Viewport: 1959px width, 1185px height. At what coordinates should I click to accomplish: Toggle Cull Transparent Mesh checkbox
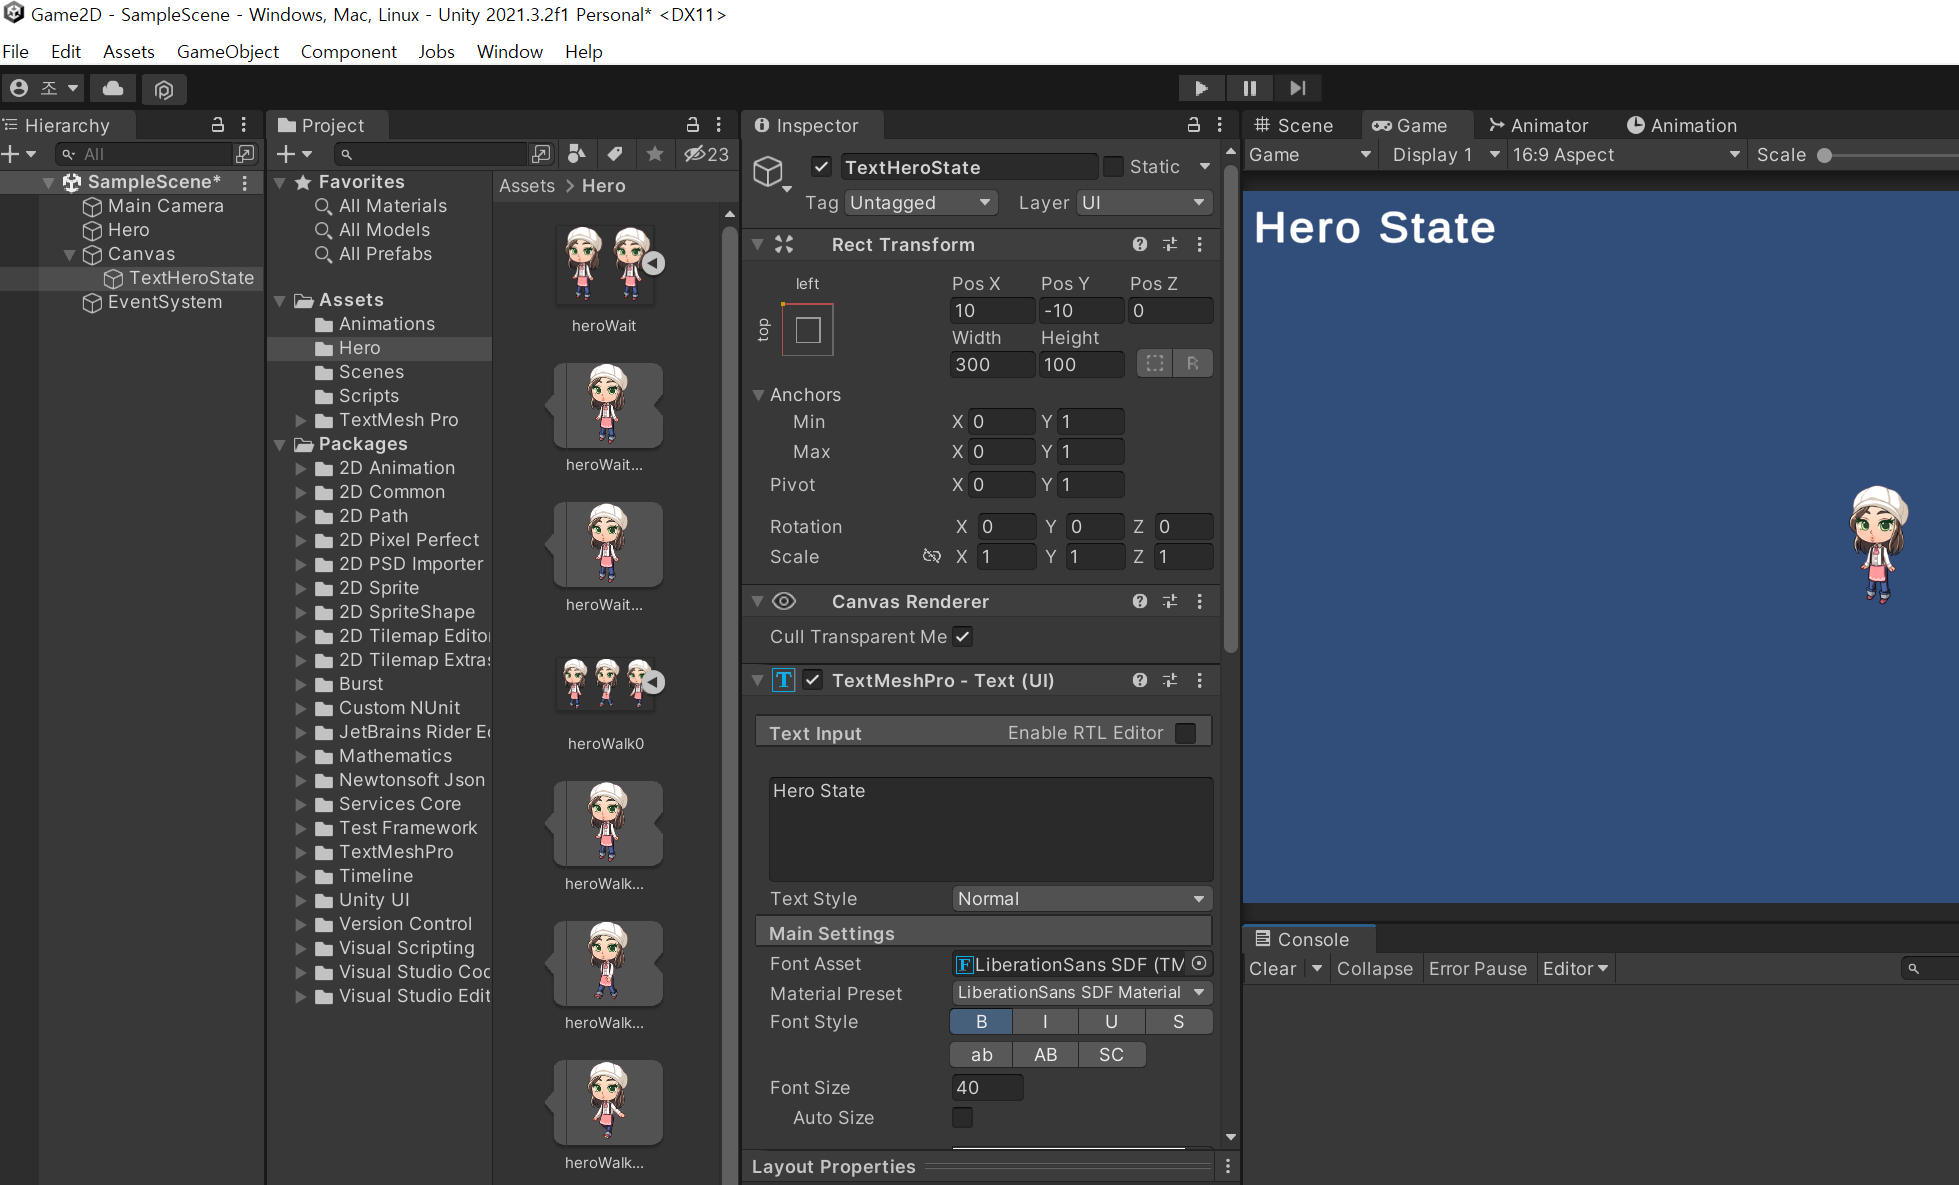(962, 637)
